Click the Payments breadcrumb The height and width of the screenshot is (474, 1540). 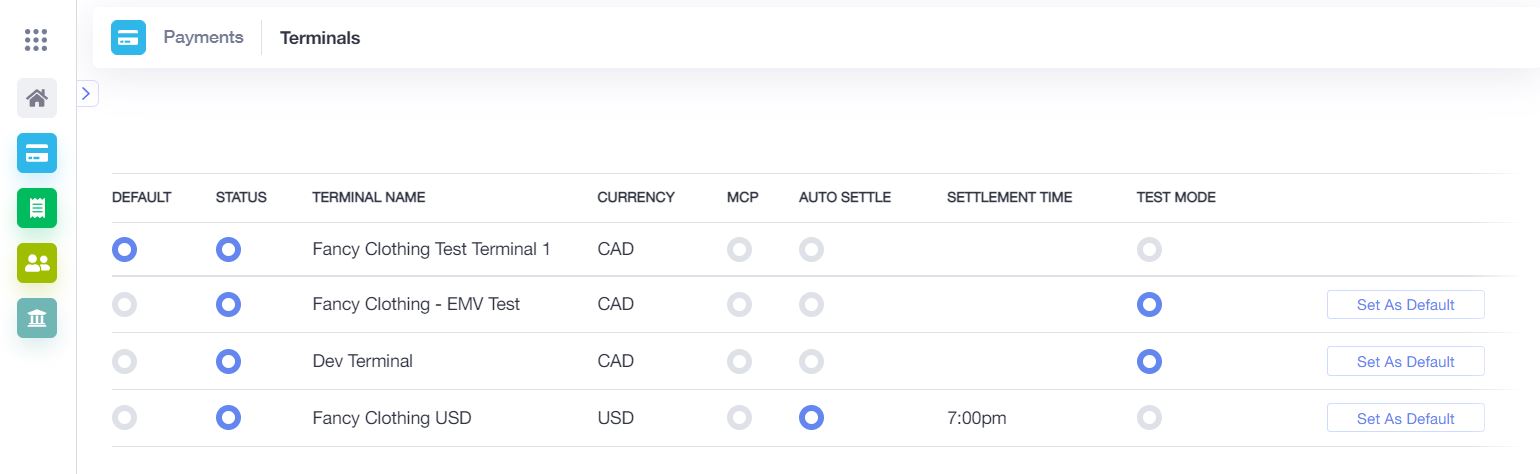(203, 37)
